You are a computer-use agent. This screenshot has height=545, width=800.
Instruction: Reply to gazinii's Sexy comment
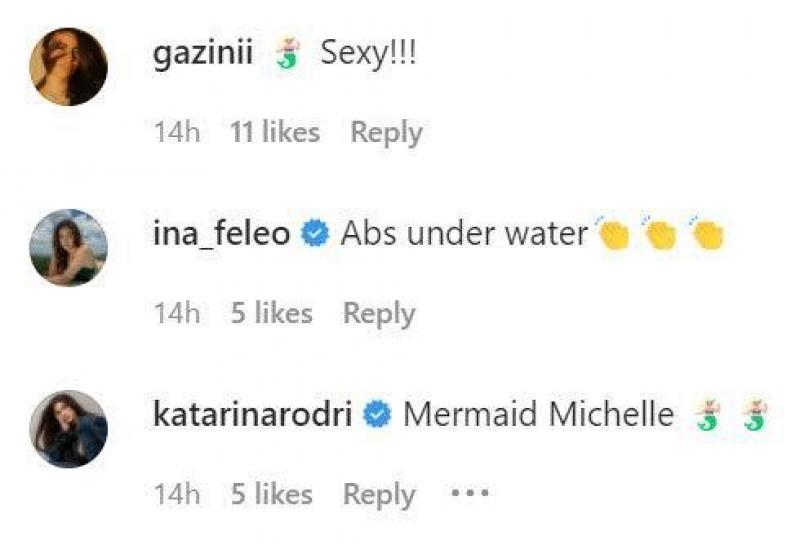(386, 132)
